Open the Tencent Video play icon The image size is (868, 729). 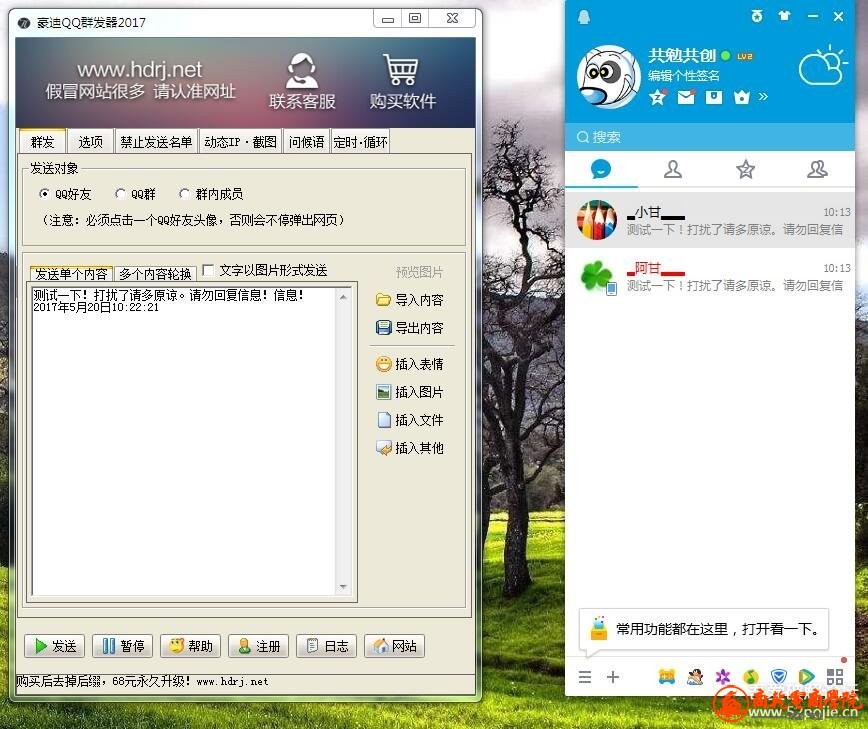click(x=807, y=676)
